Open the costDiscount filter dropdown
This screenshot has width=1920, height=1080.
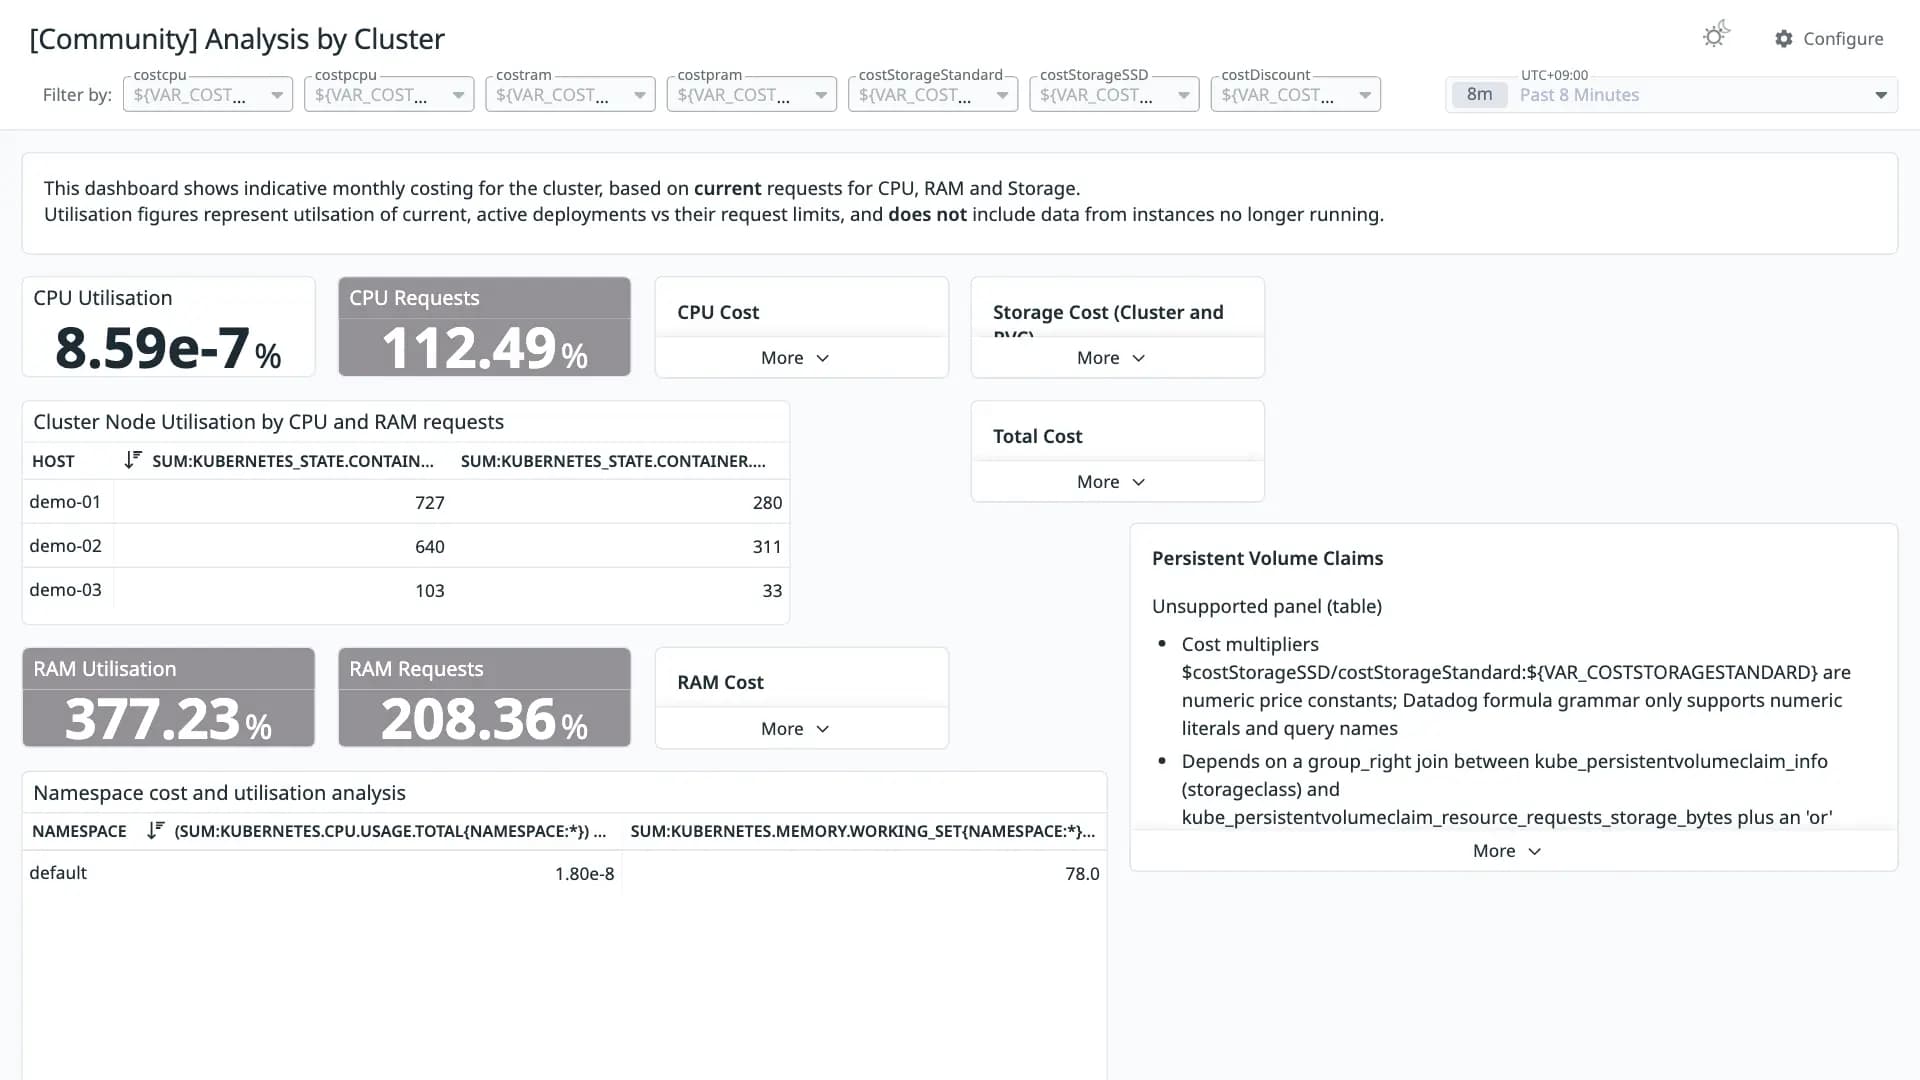tap(1295, 94)
